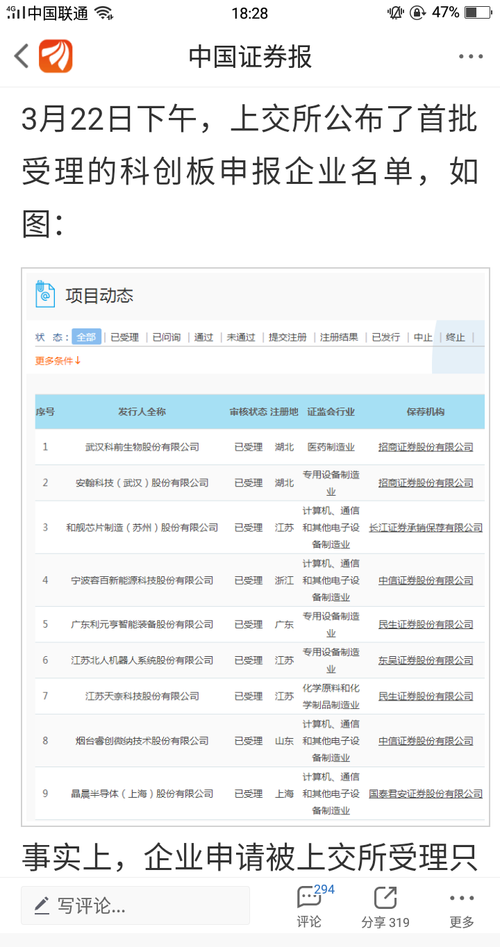500x947 pixels.
Task: Click the 证监会行业 column header
Action: (x=331, y=412)
